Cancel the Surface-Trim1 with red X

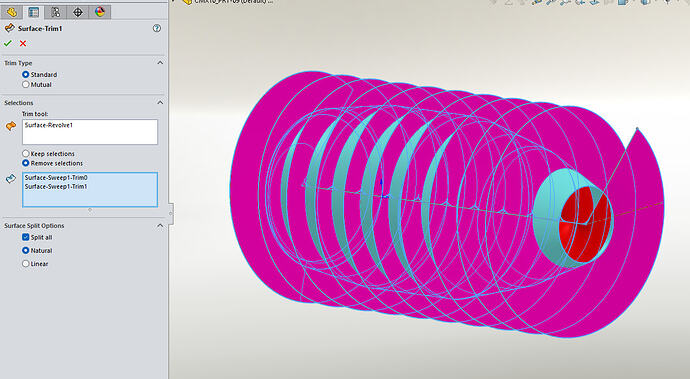point(23,43)
